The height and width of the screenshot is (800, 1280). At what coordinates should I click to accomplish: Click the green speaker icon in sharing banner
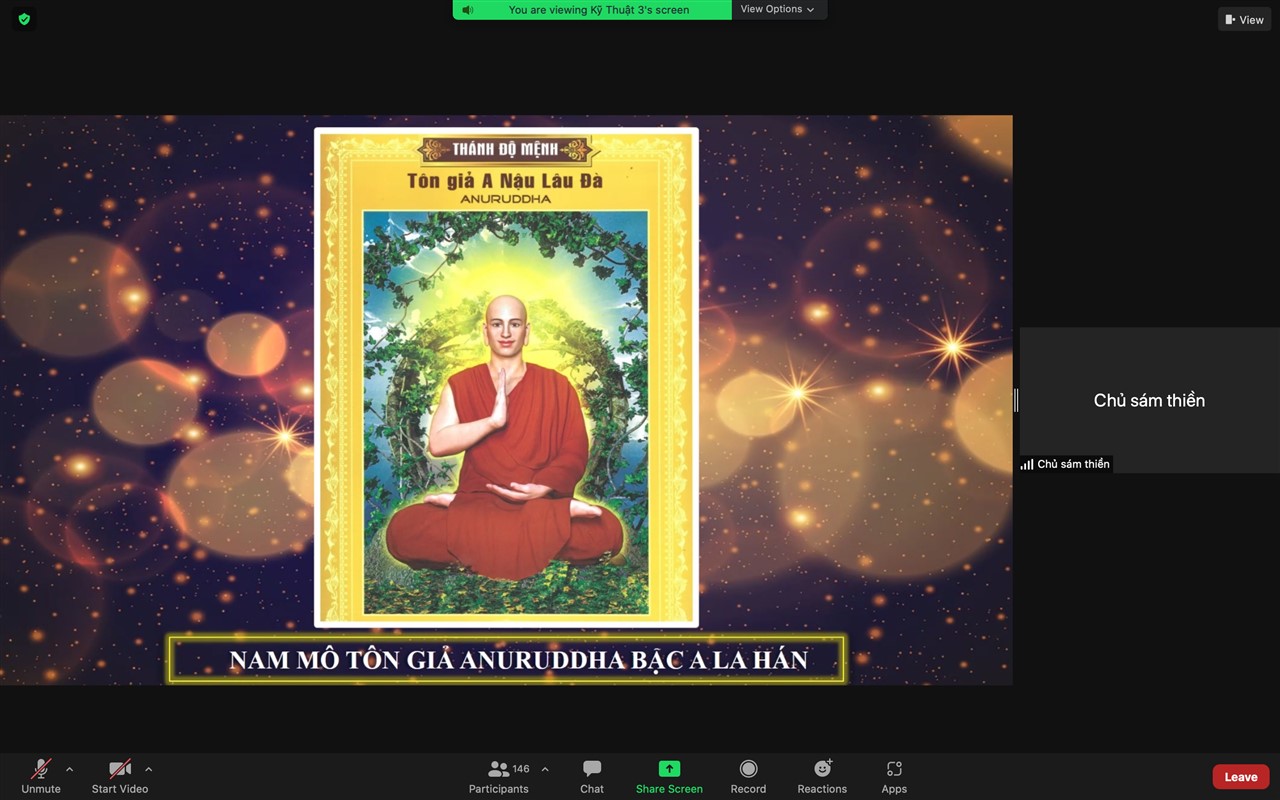[467, 10]
